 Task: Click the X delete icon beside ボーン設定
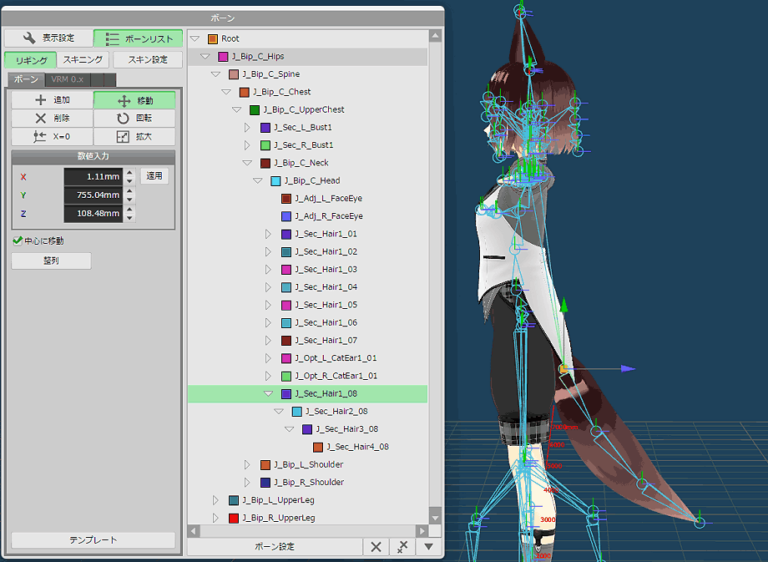point(375,547)
